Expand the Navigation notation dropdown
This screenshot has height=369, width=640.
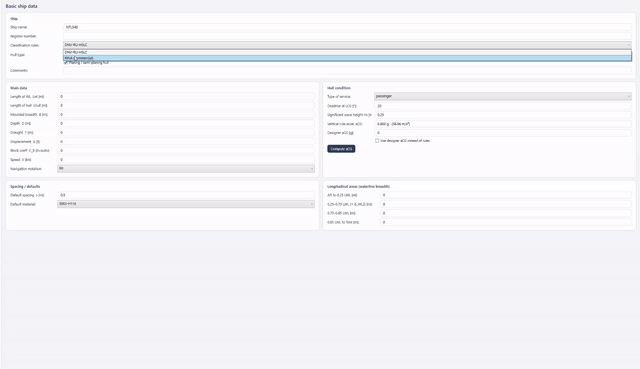[186, 169]
